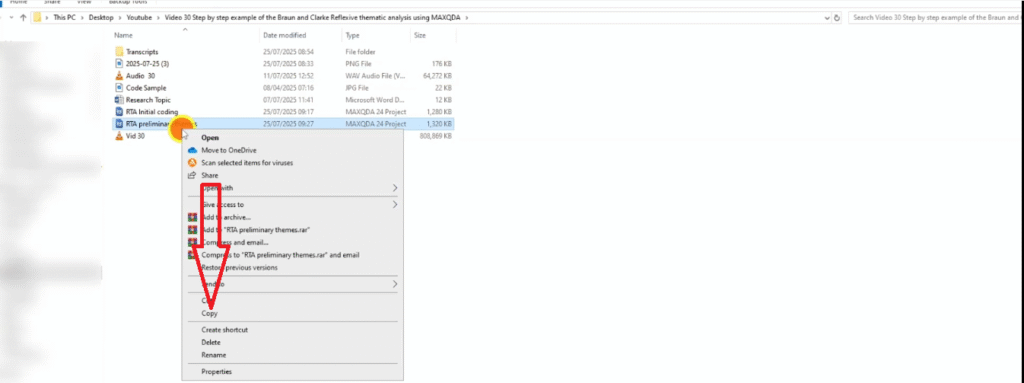Select the 2025-07-25 (3) file name
The height and width of the screenshot is (383, 1024).
(x=147, y=63)
